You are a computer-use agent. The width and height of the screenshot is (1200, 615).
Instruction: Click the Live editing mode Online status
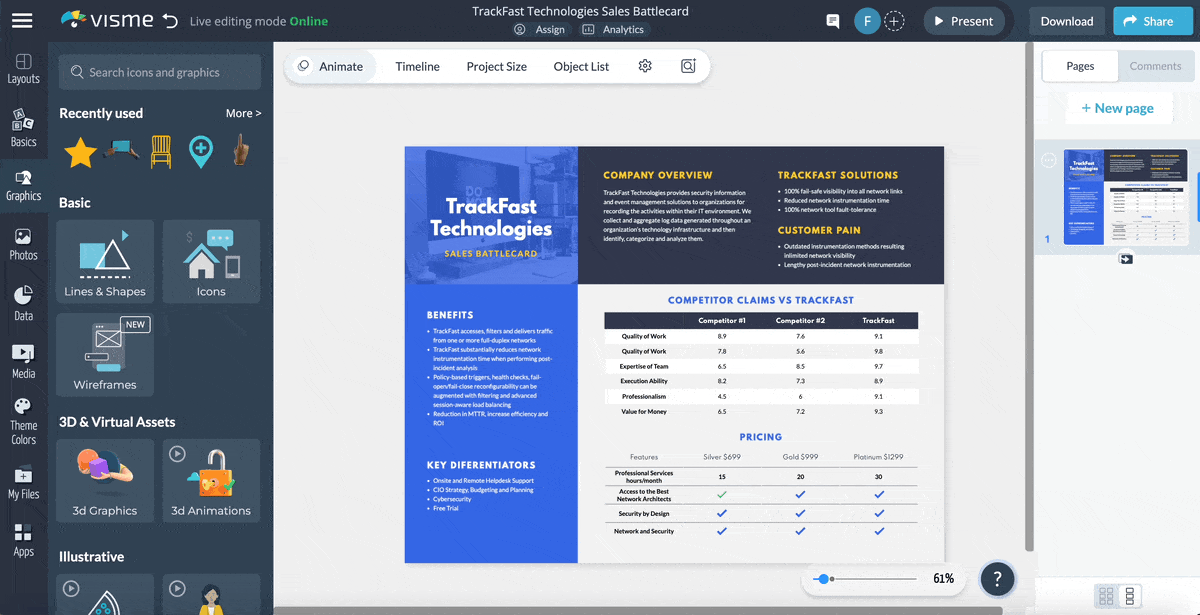[x=259, y=21]
